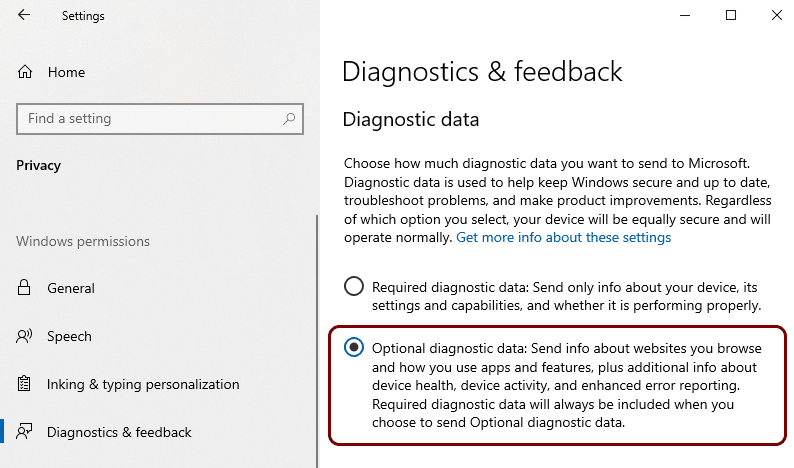Select Optional diagnostic data radio button
The height and width of the screenshot is (468, 794).
click(x=353, y=347)
